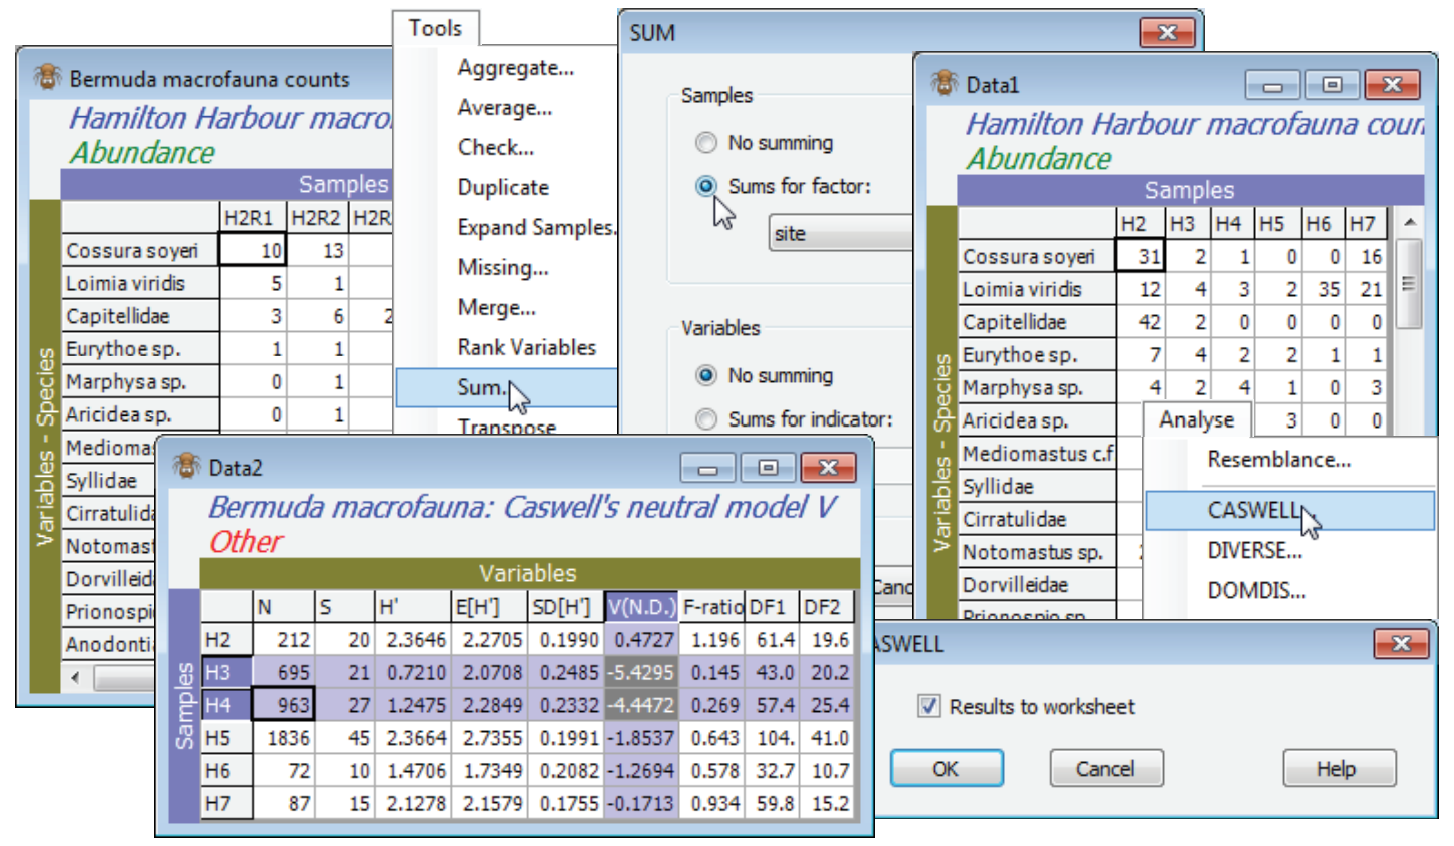1454x846 pixels.
Task: Select Sums for factor option
Action: pyautogui.click(x=706, y=186)
